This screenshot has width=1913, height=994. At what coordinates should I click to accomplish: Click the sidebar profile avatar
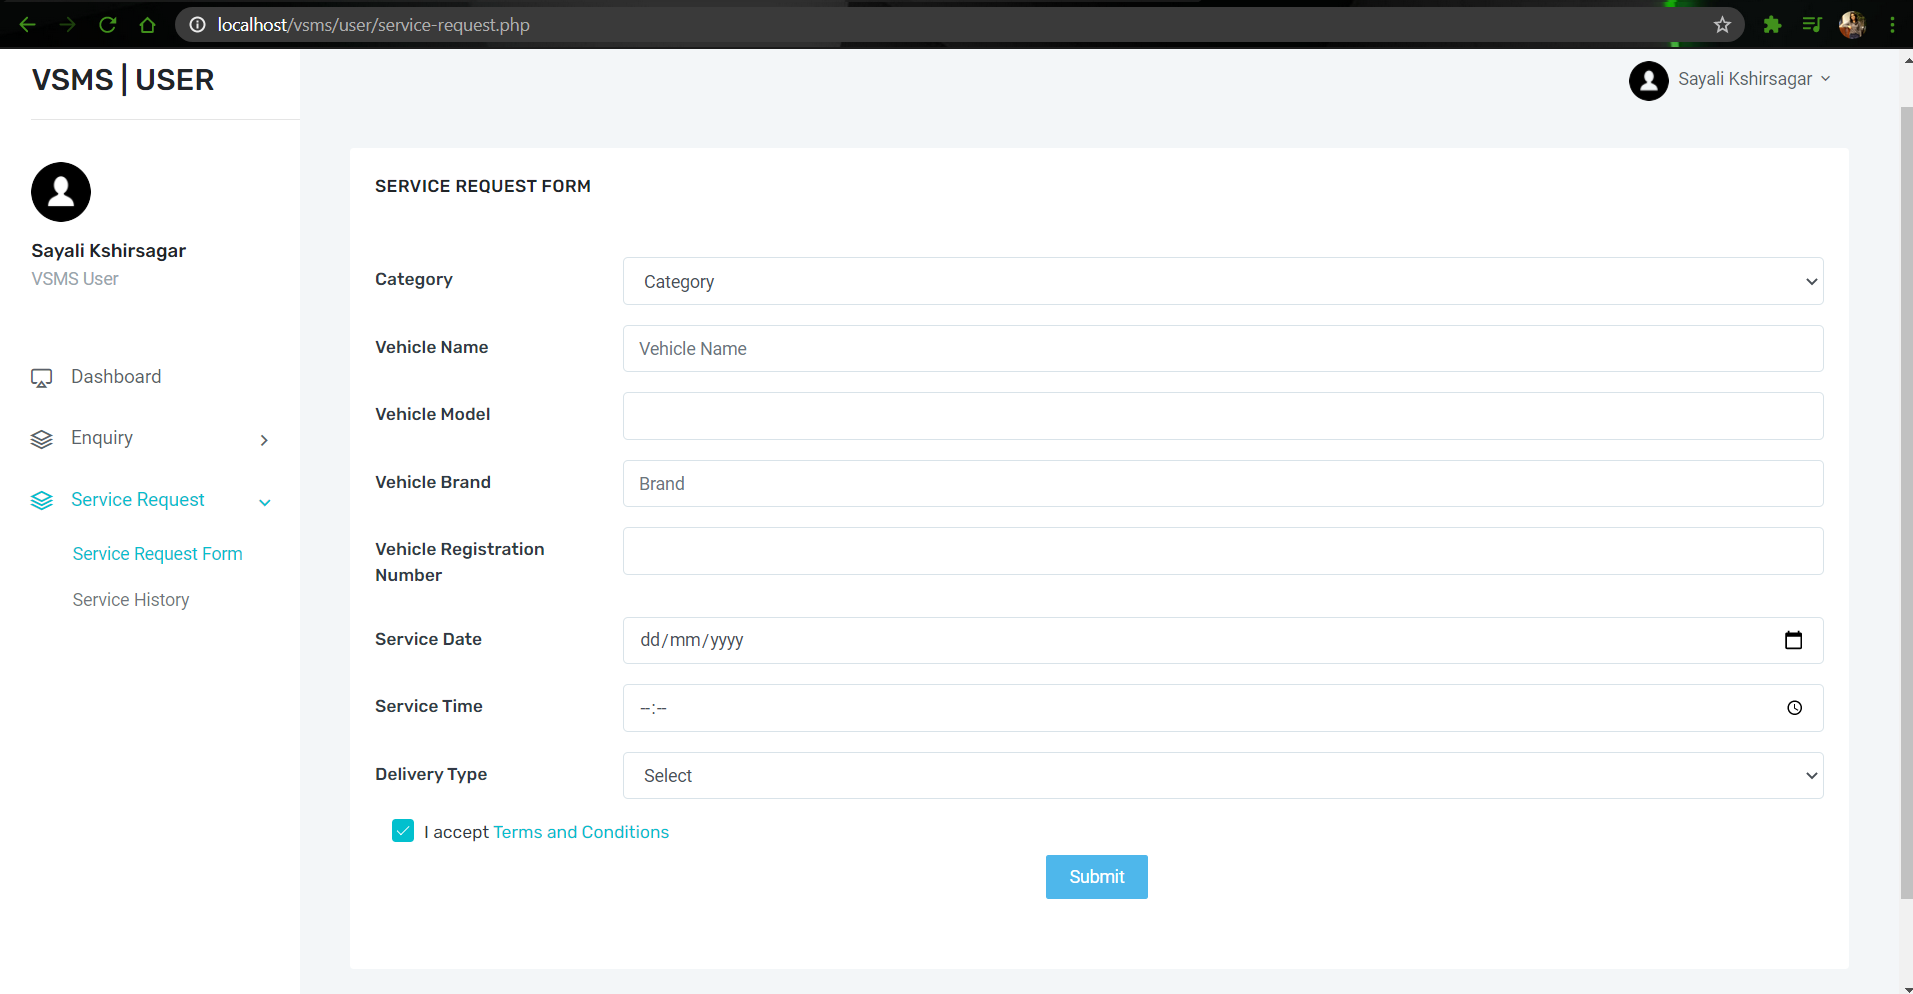pos(60,191)
